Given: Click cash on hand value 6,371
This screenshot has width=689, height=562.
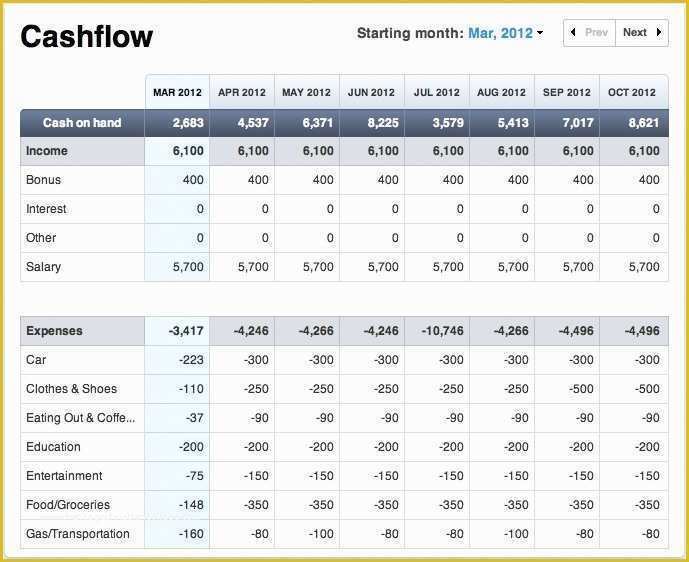Looking at the screenshot, I should point(318,123).
